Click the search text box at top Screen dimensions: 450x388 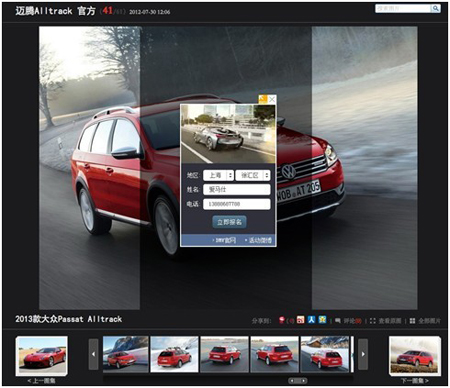tap(403, 8)
